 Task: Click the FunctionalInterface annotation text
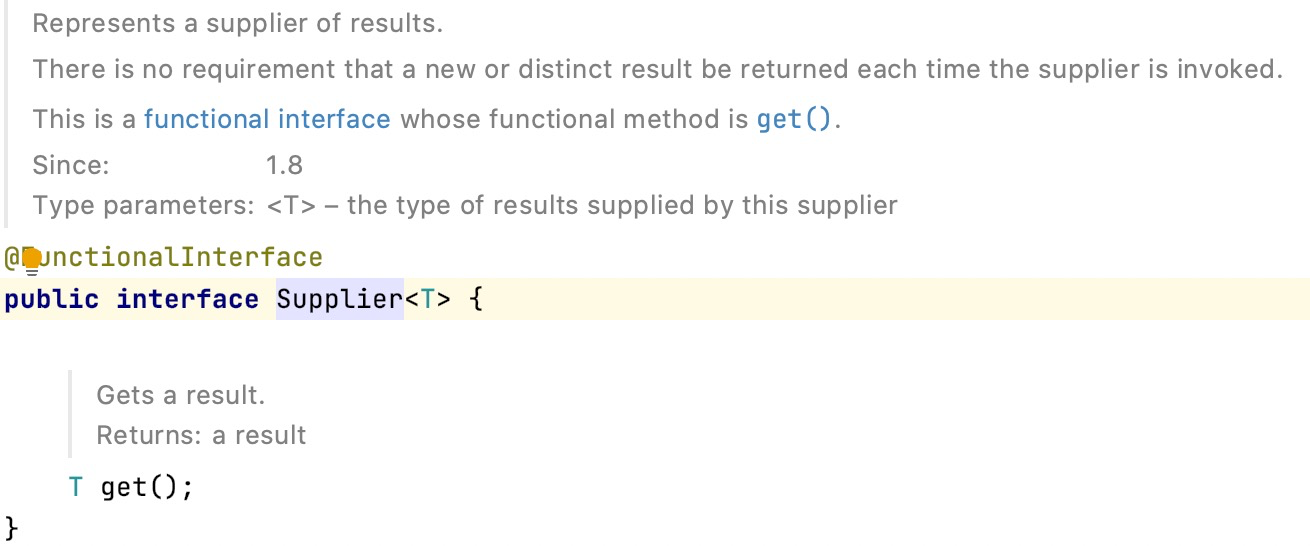pos(182,257)
